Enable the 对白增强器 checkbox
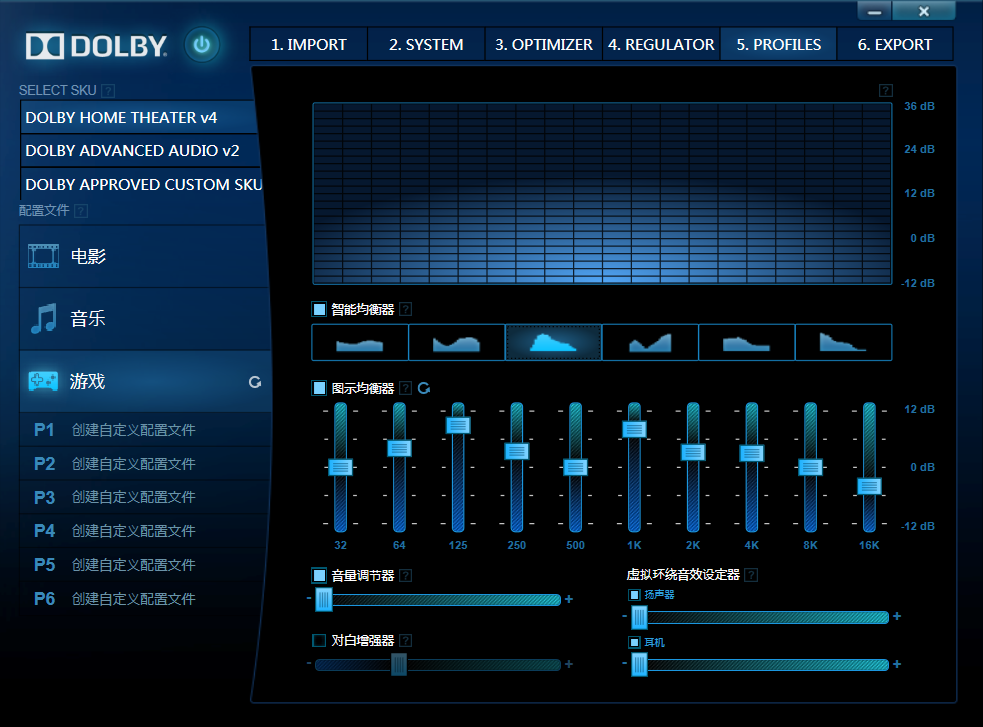 click(319, 641)
